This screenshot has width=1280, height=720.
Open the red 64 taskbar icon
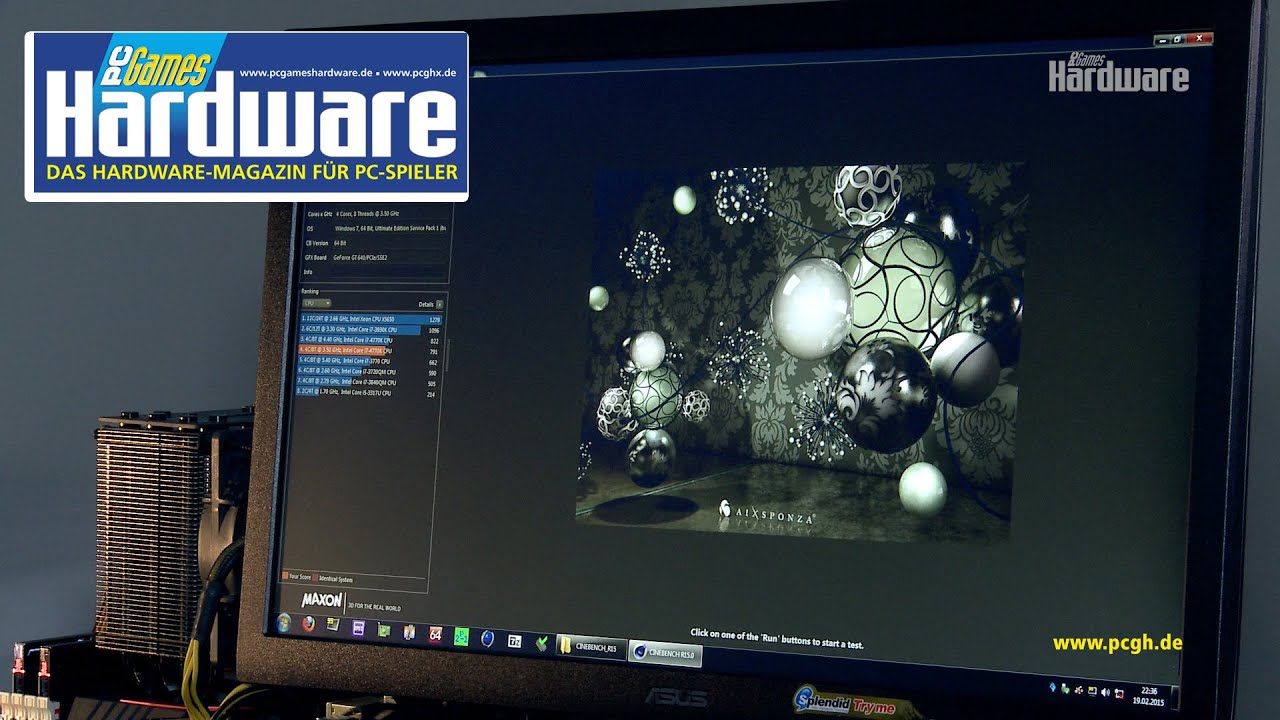[435, 634]
